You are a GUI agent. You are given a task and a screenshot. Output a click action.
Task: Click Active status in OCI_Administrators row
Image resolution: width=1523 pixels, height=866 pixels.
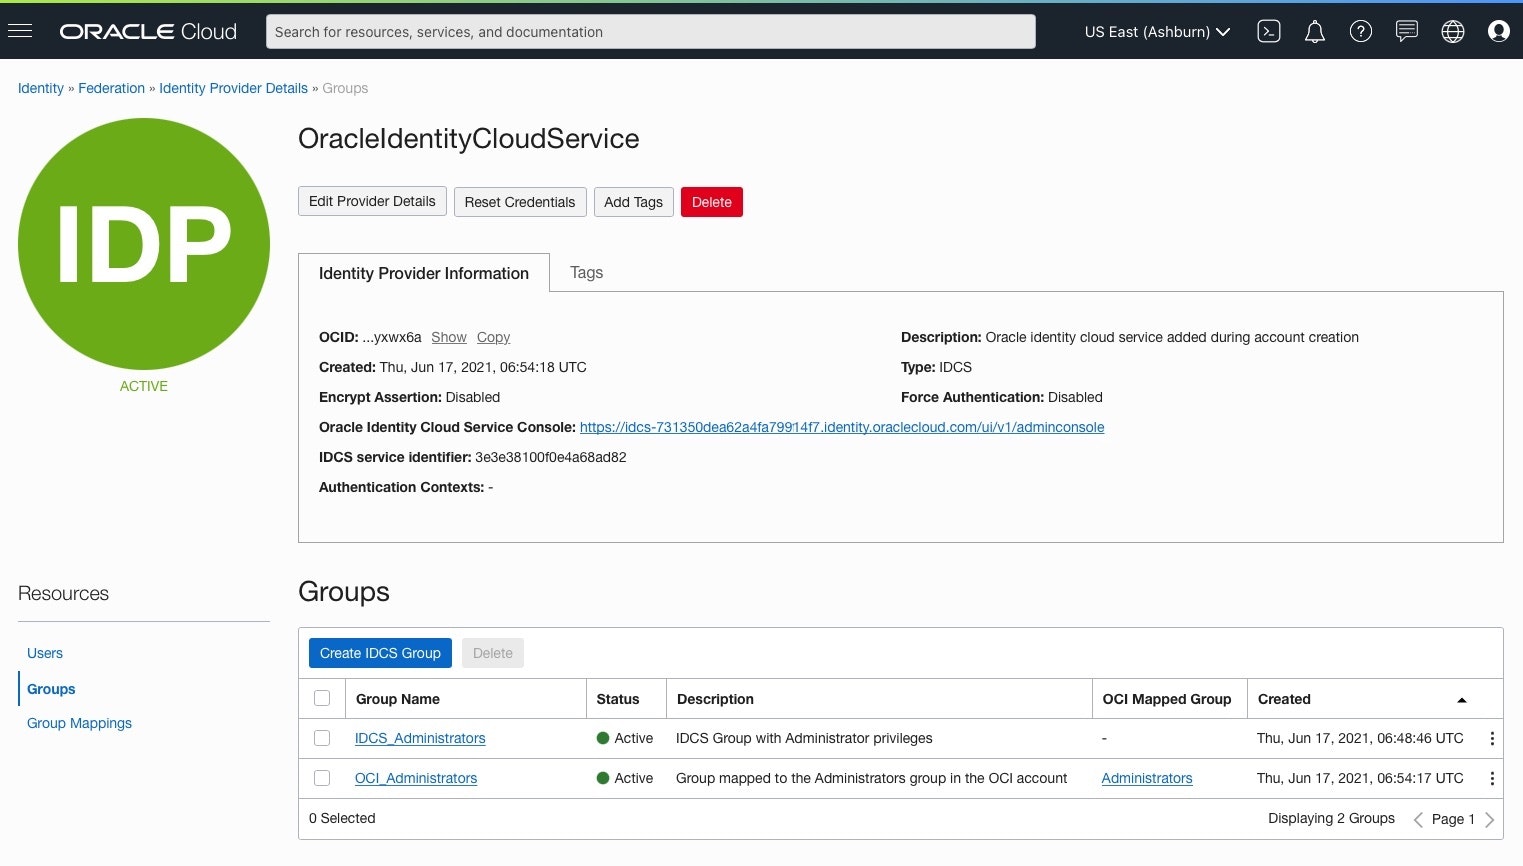pos(625,778)
